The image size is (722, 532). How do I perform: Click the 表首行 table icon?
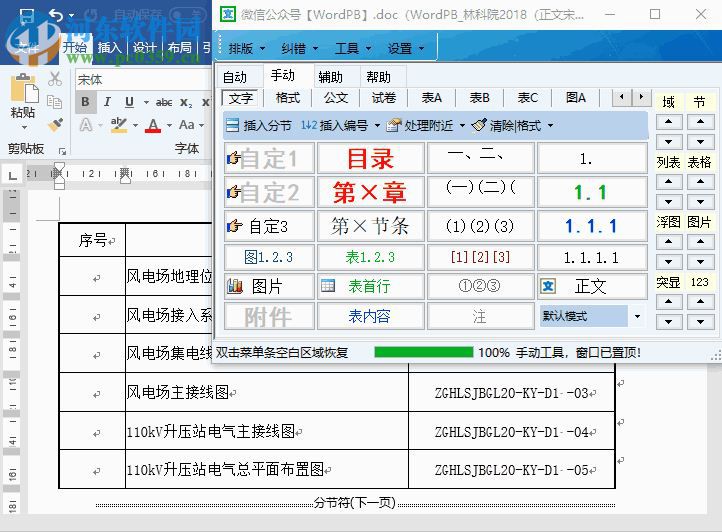coord(328,286)
